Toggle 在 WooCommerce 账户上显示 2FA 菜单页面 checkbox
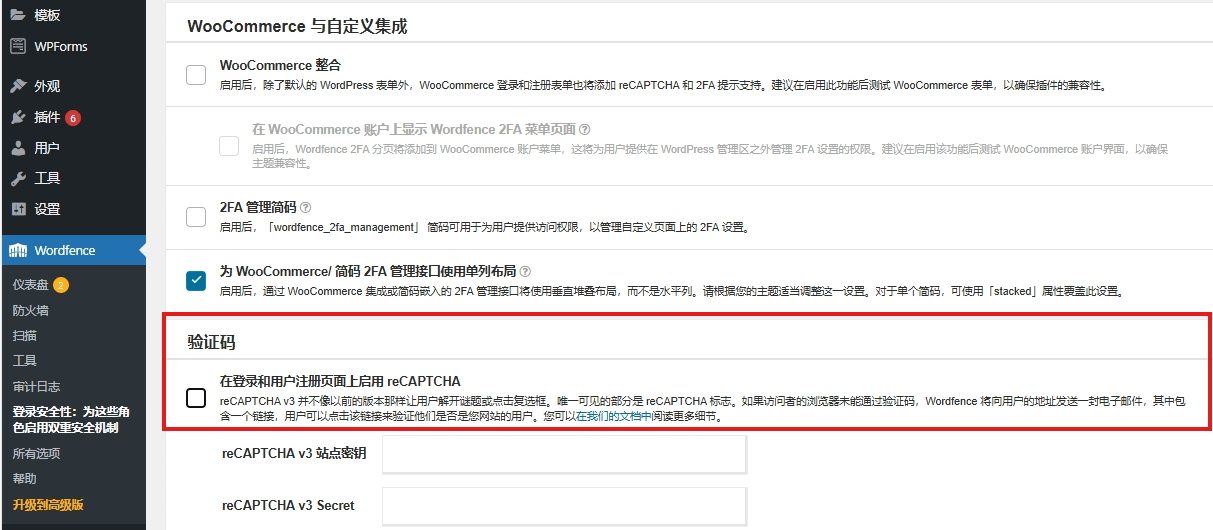Screen dimensions: 1213x530 (x=229, y=146)
